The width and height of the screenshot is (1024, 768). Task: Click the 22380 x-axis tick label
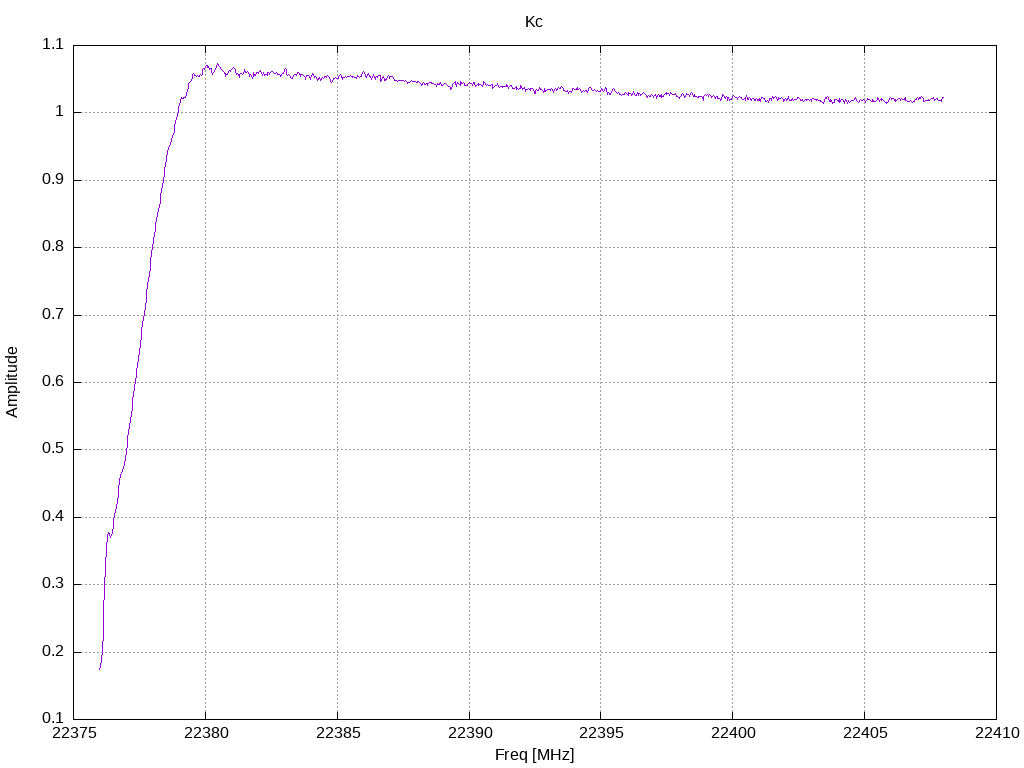coord(206,733)
